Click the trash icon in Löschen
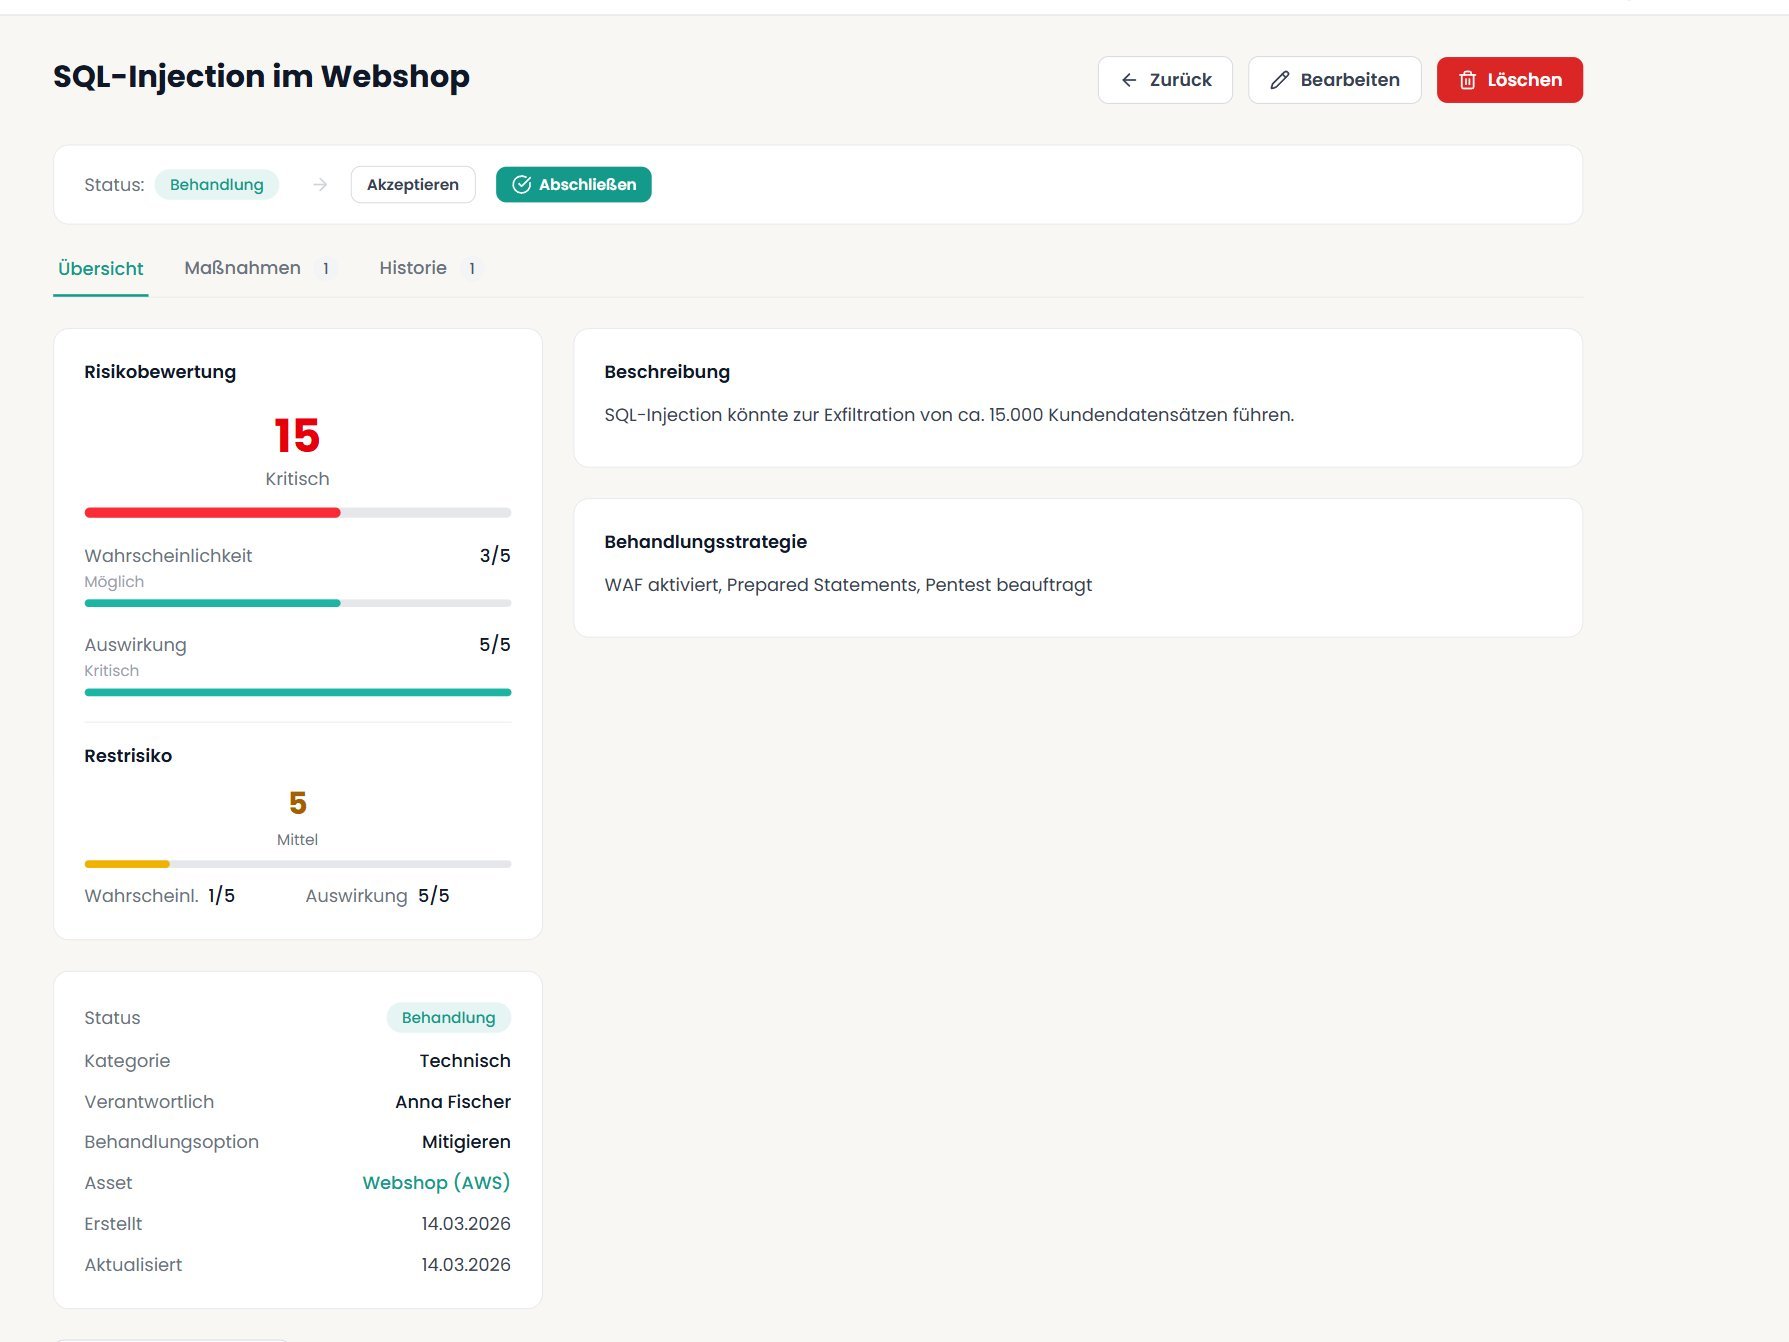 coord(1467,80)
